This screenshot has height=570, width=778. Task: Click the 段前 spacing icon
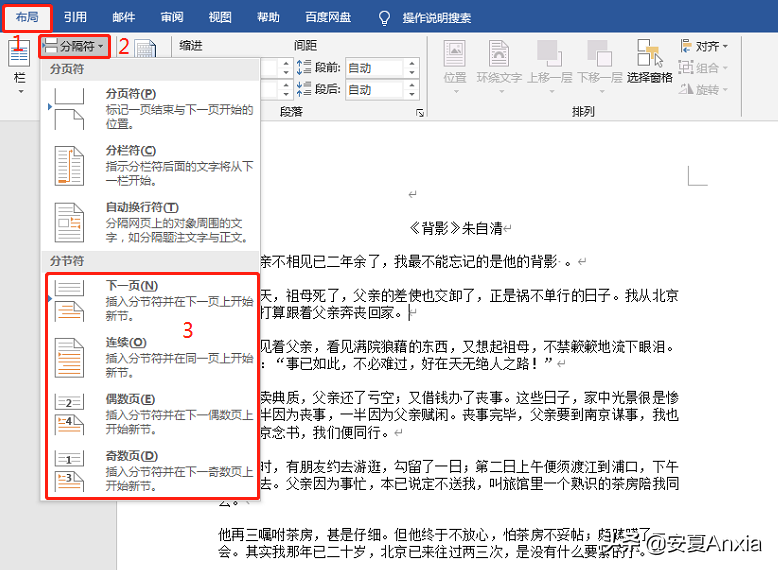click(304, 67)
